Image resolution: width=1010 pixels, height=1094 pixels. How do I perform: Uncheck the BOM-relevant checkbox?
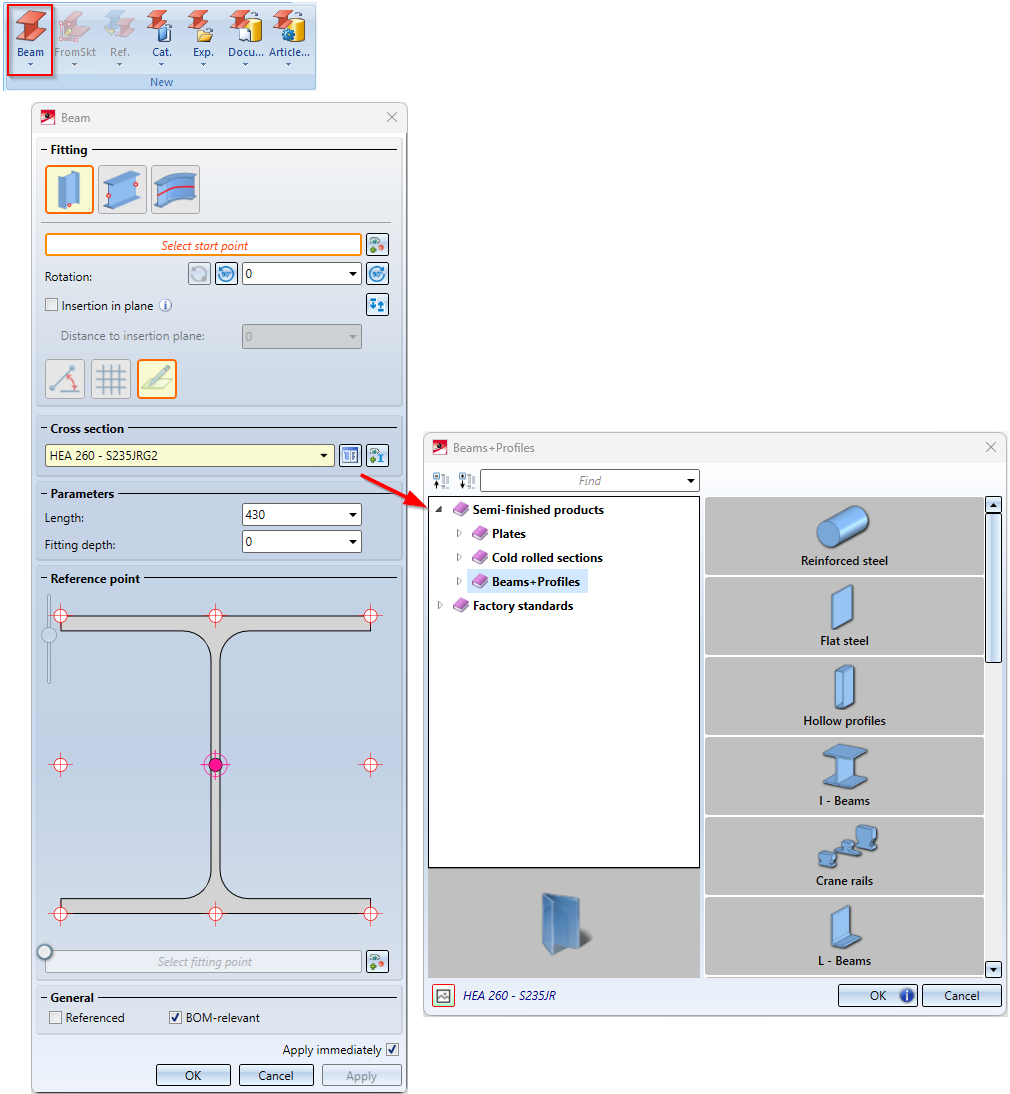coord(176,1017)
